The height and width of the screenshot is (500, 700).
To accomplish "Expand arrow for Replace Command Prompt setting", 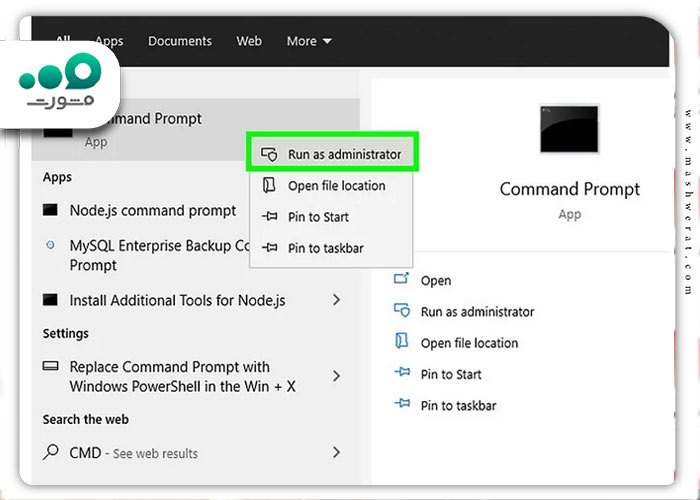I will coord(337,376).
